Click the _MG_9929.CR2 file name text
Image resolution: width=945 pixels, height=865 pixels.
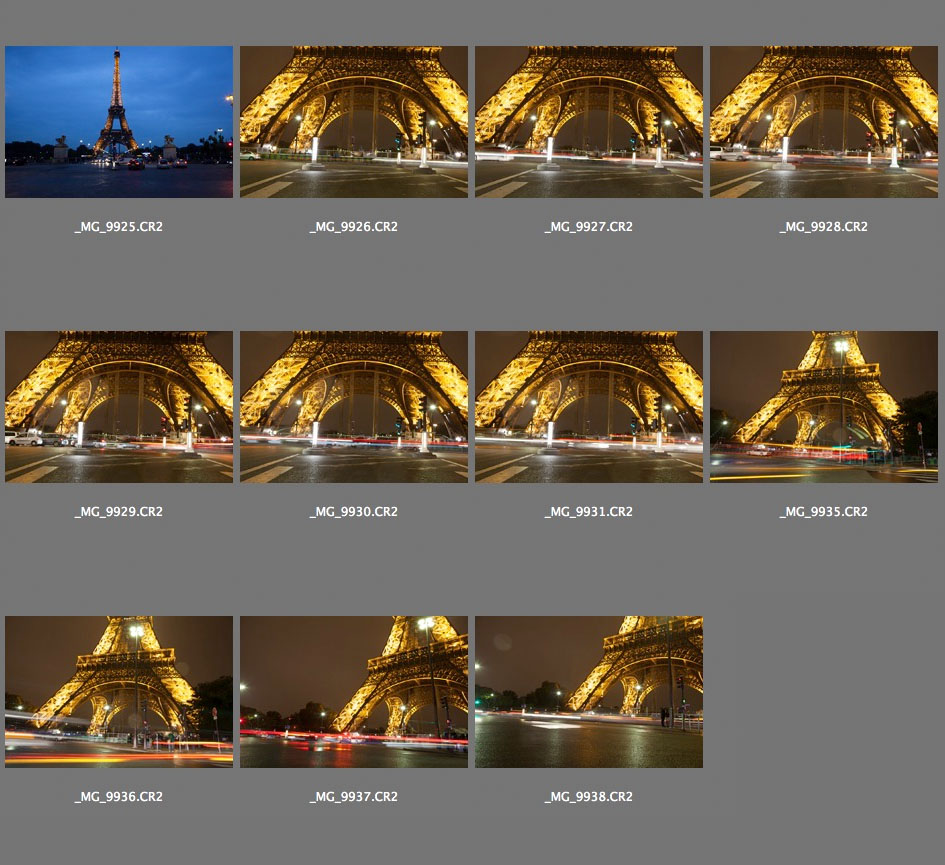[119, 512]
